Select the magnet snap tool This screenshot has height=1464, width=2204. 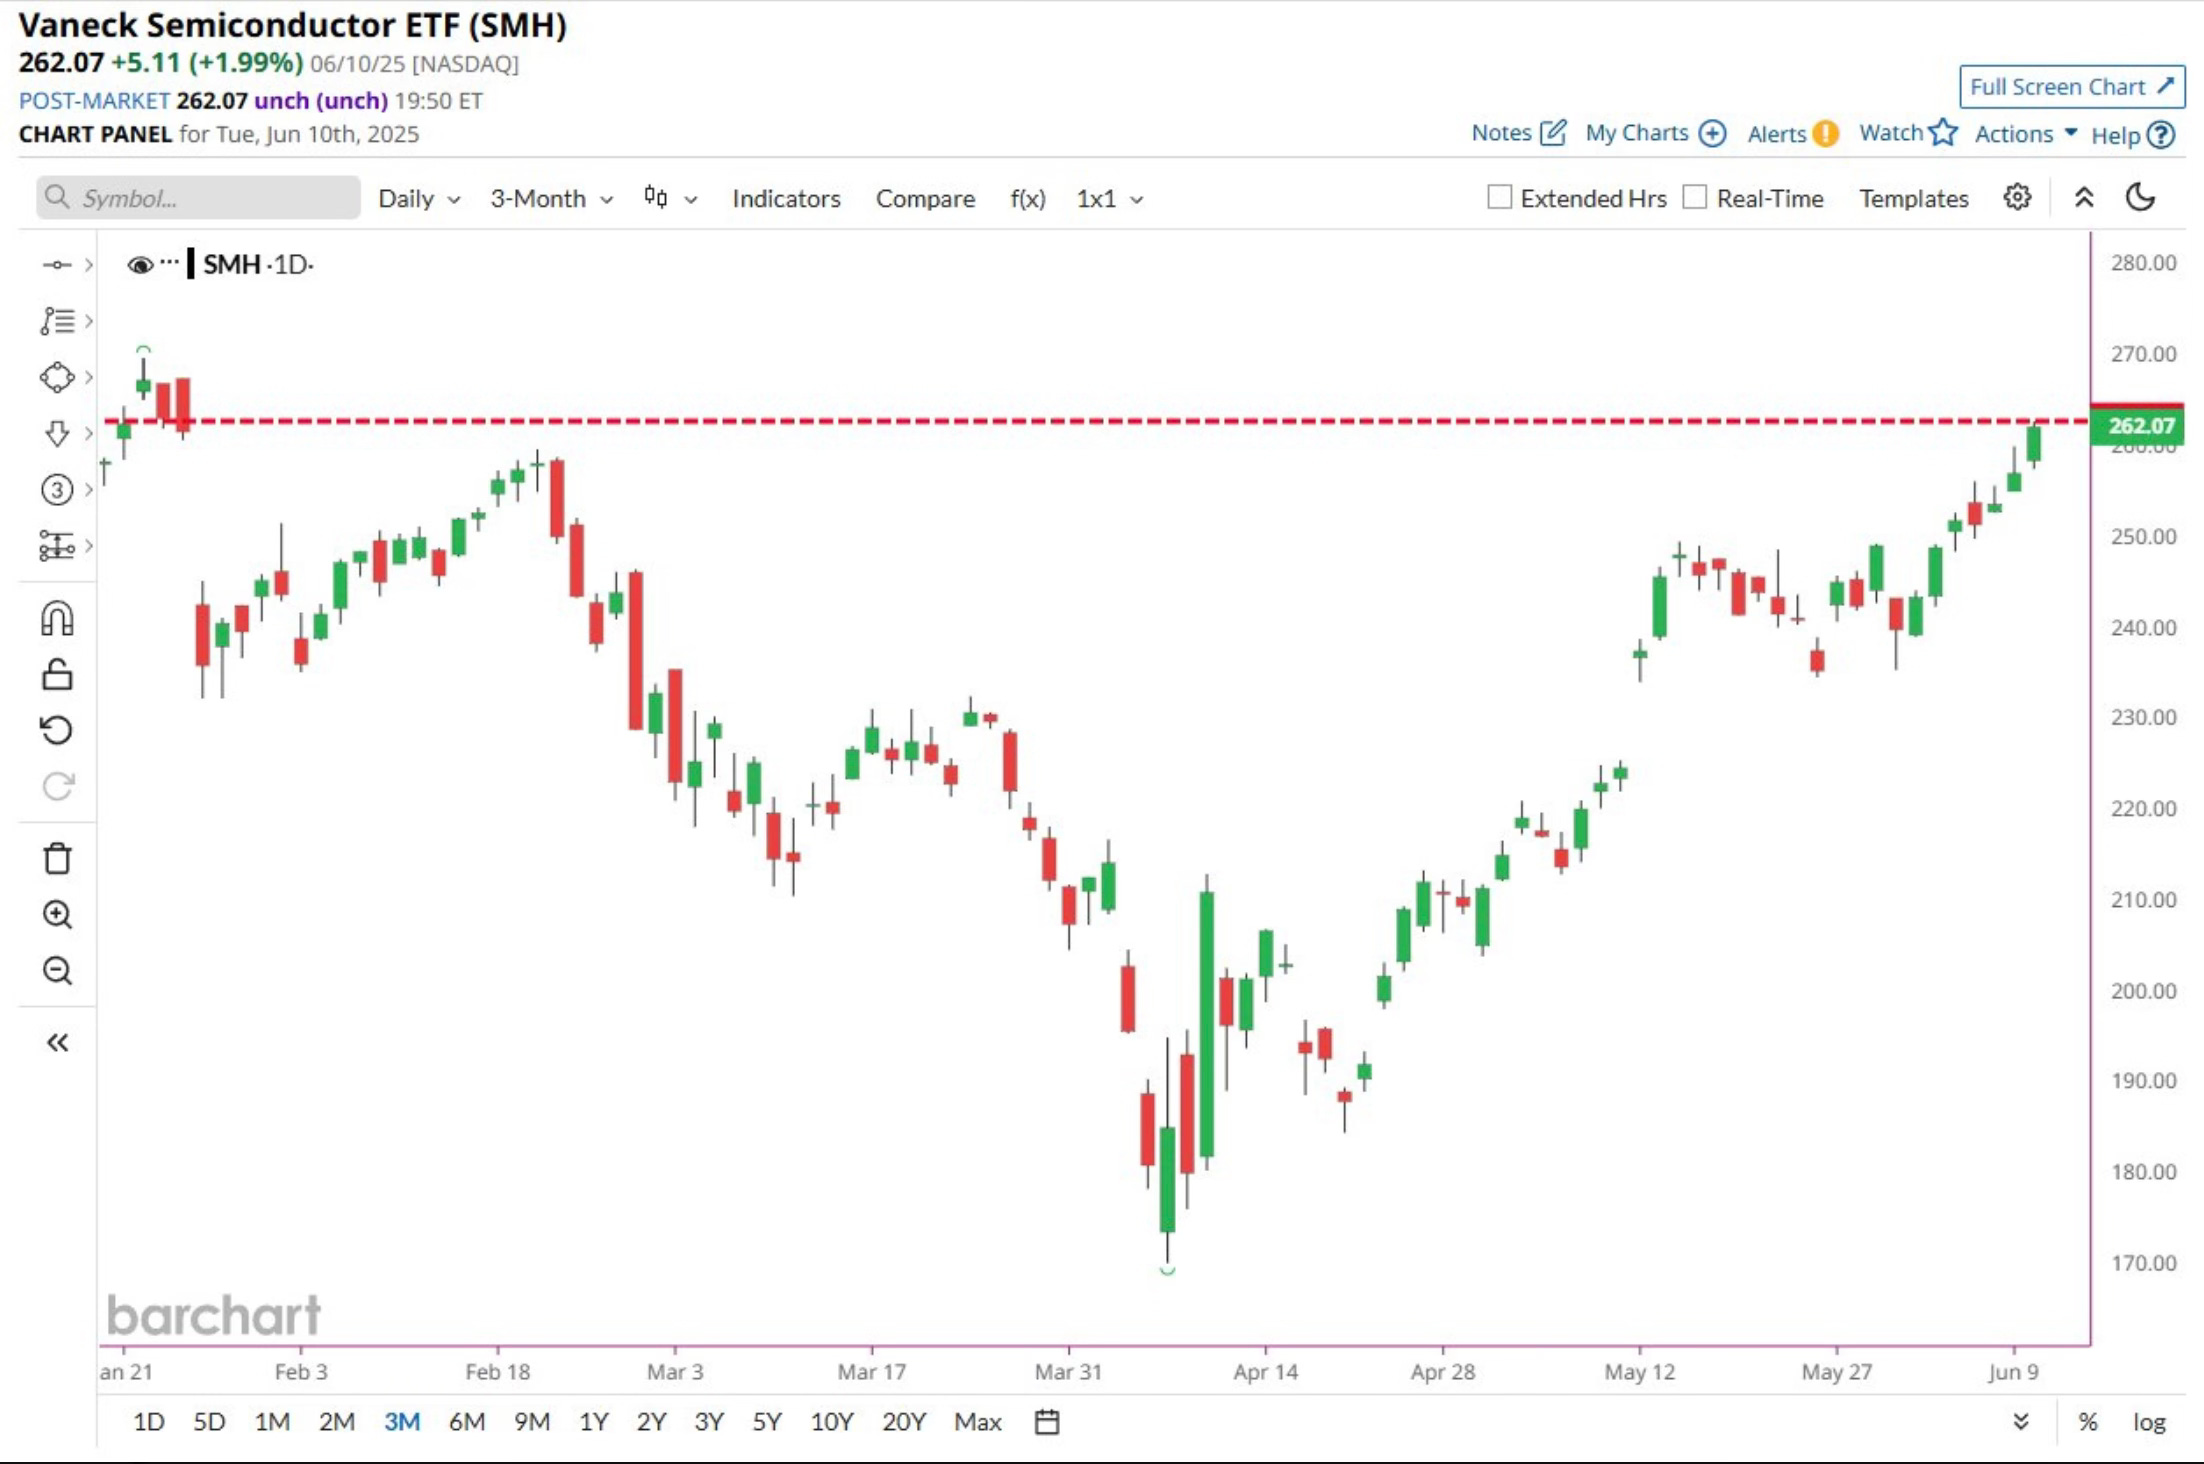[x=57, y=619]
